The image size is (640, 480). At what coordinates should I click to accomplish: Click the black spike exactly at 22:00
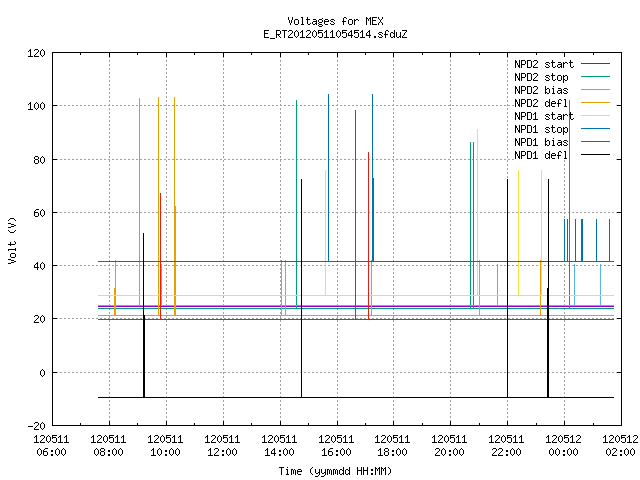(508, 288)
